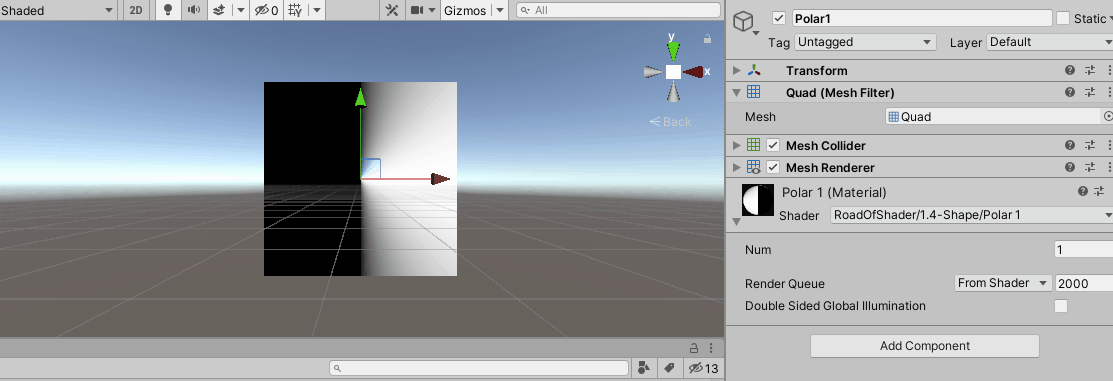This screenshot has width=1113, height=381.
Task: Click the Mesh Renderer icon
Action: [x=754, y=167]
